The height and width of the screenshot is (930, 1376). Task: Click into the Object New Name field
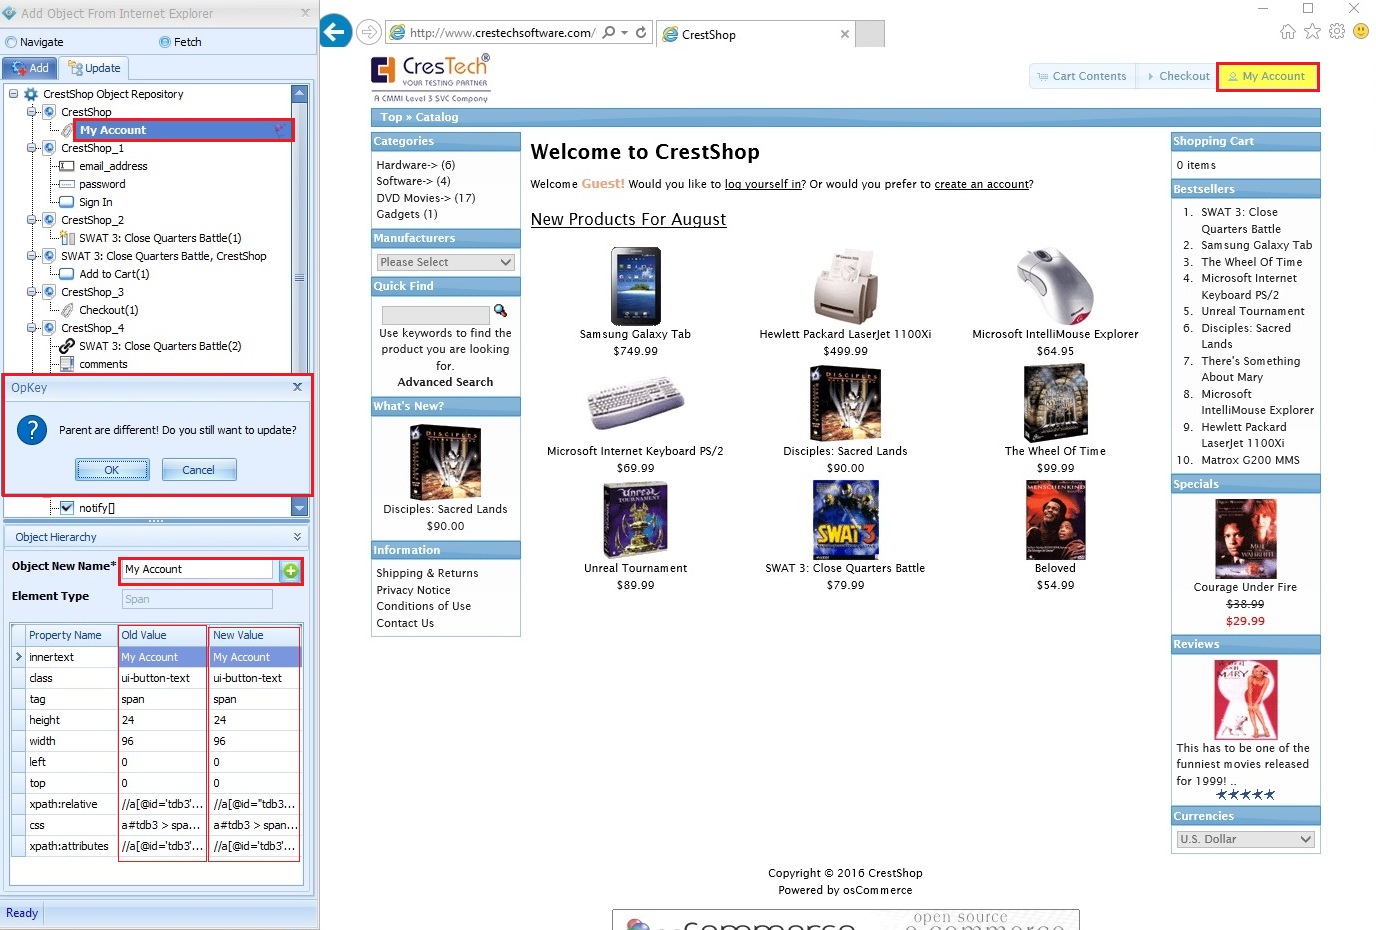click(197, 569)
